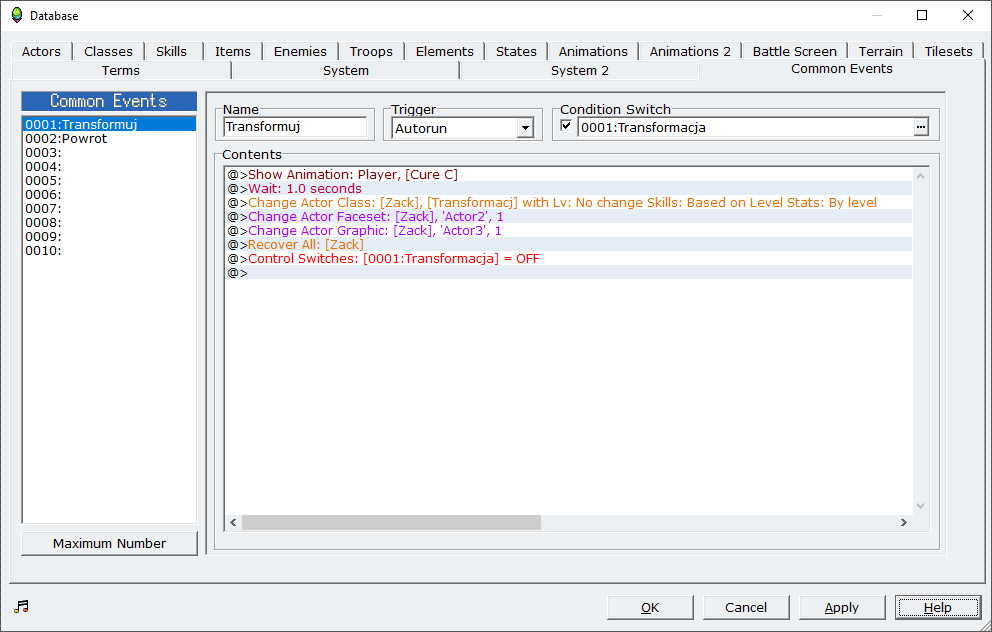Open the Tilesets tab
Viewport: 992px width, 632px height.
click(948, 51)
